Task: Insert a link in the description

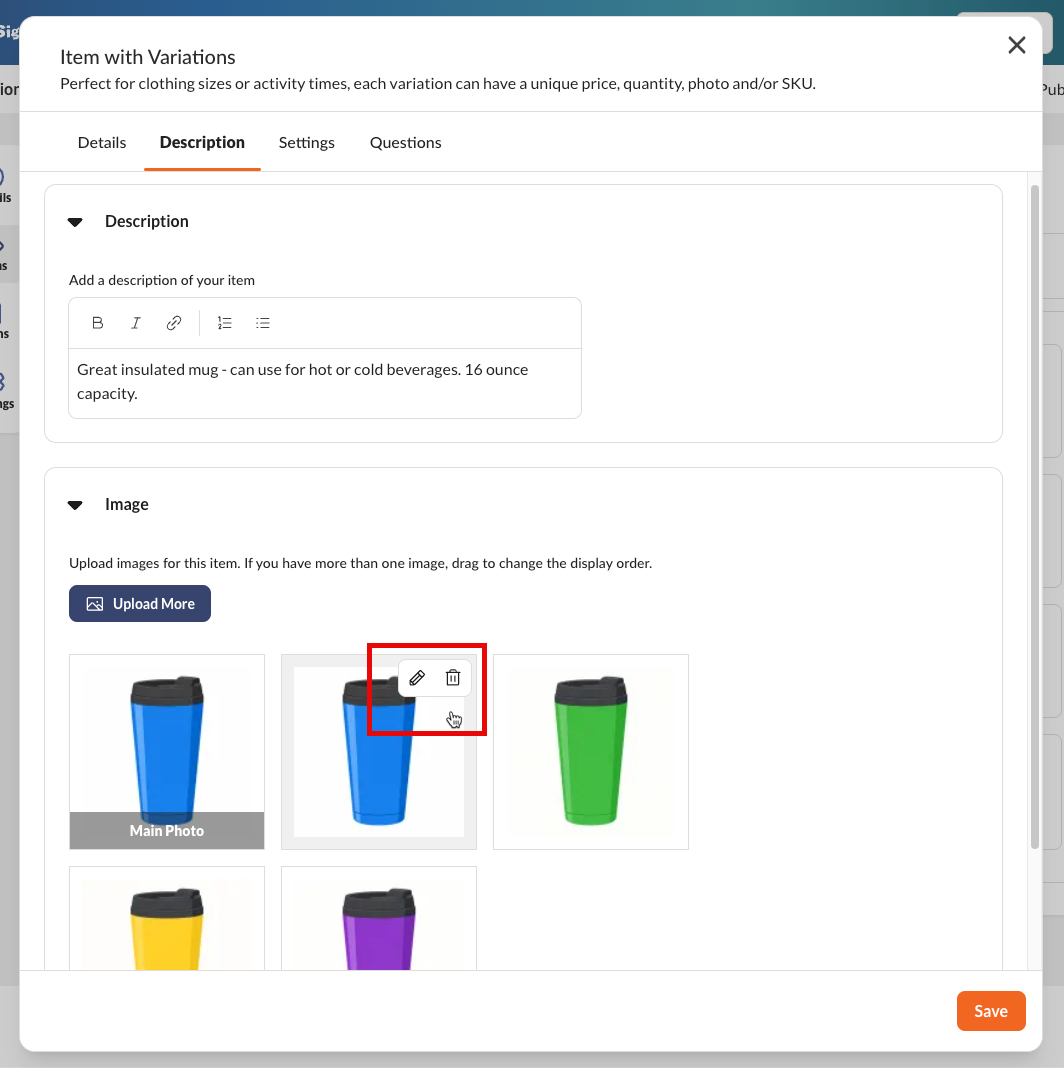Action: pyautogui.click(x=174, y=323)
